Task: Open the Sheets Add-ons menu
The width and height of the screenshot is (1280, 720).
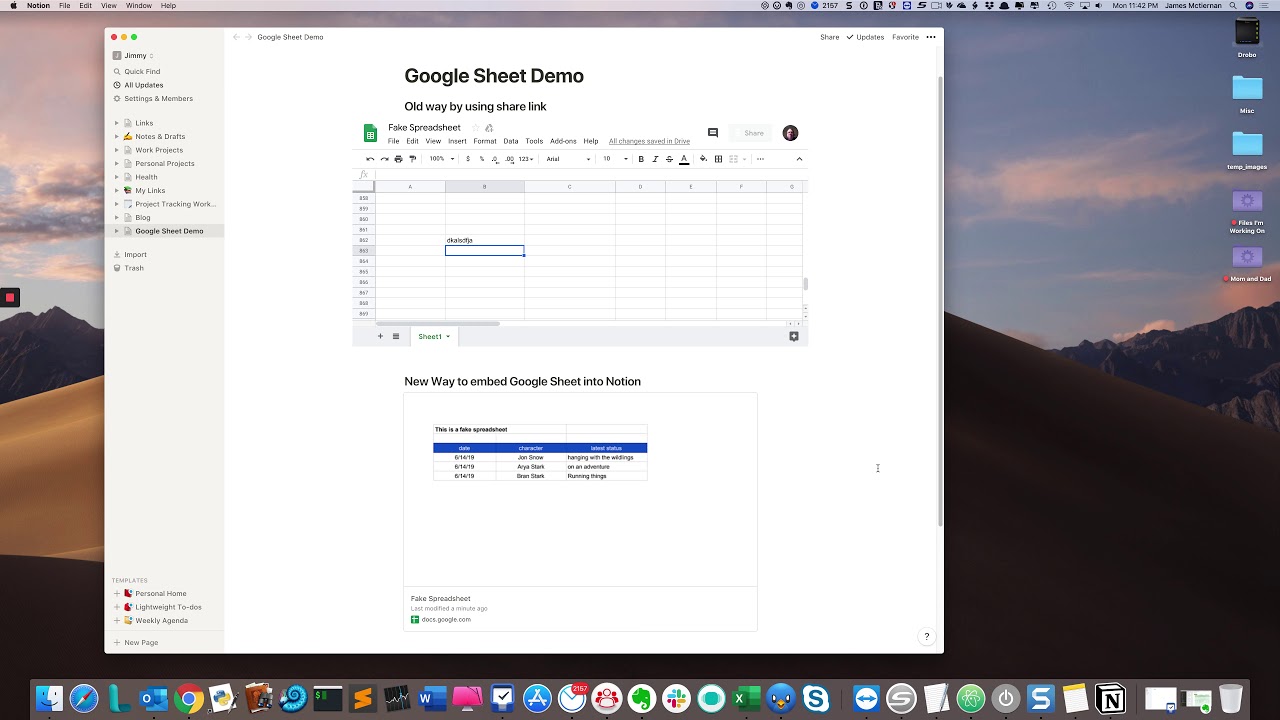Action: [x=563, y=141]
